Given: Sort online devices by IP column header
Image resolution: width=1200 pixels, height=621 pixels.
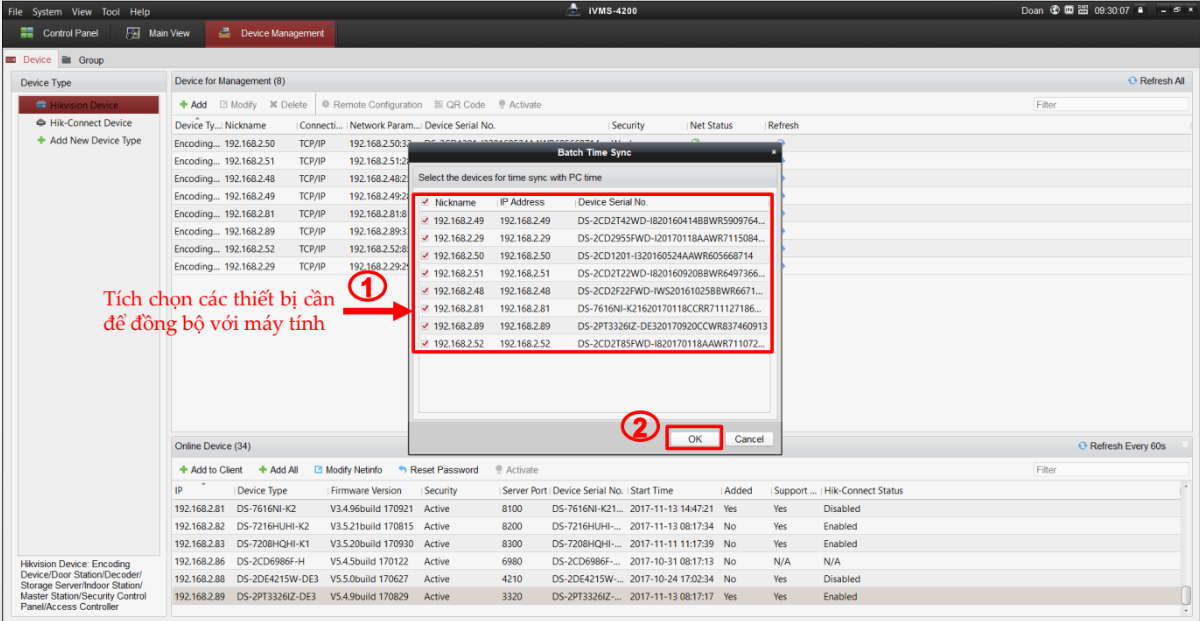Looking at the screenshot, I should pyautogui.click(x=200, y=491).
